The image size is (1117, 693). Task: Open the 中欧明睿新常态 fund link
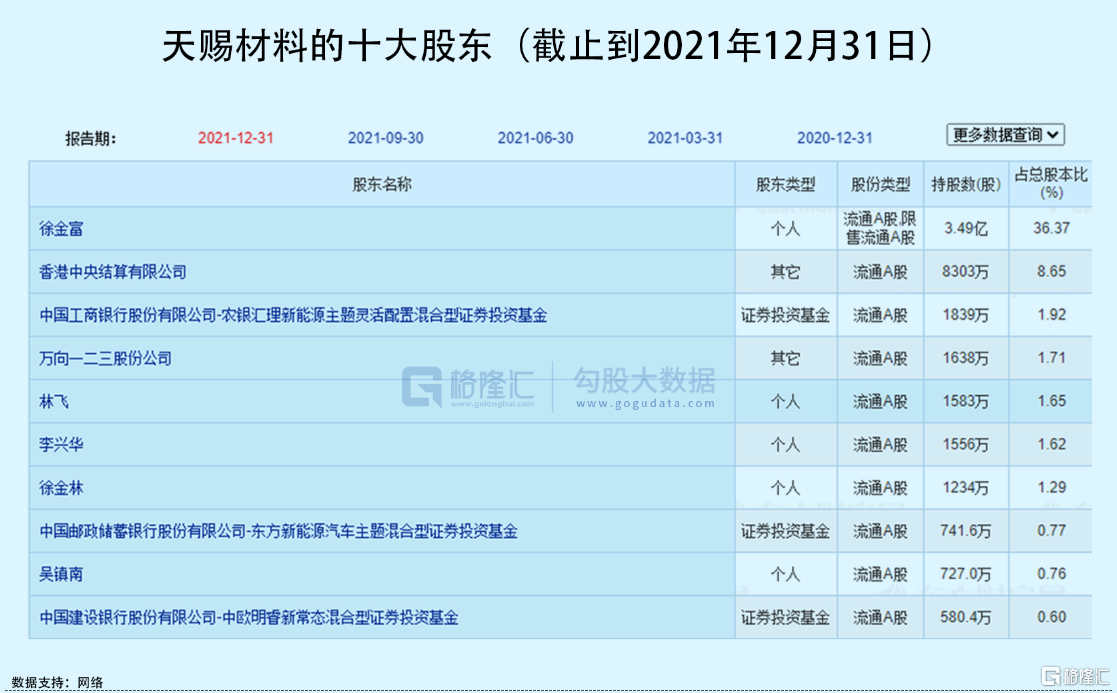(x=249, y=618)
